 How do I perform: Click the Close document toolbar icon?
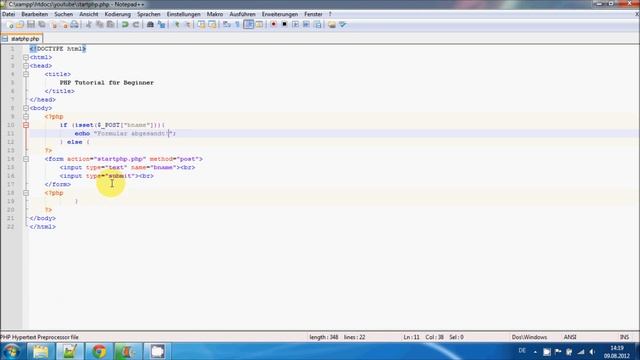point(54,24)
